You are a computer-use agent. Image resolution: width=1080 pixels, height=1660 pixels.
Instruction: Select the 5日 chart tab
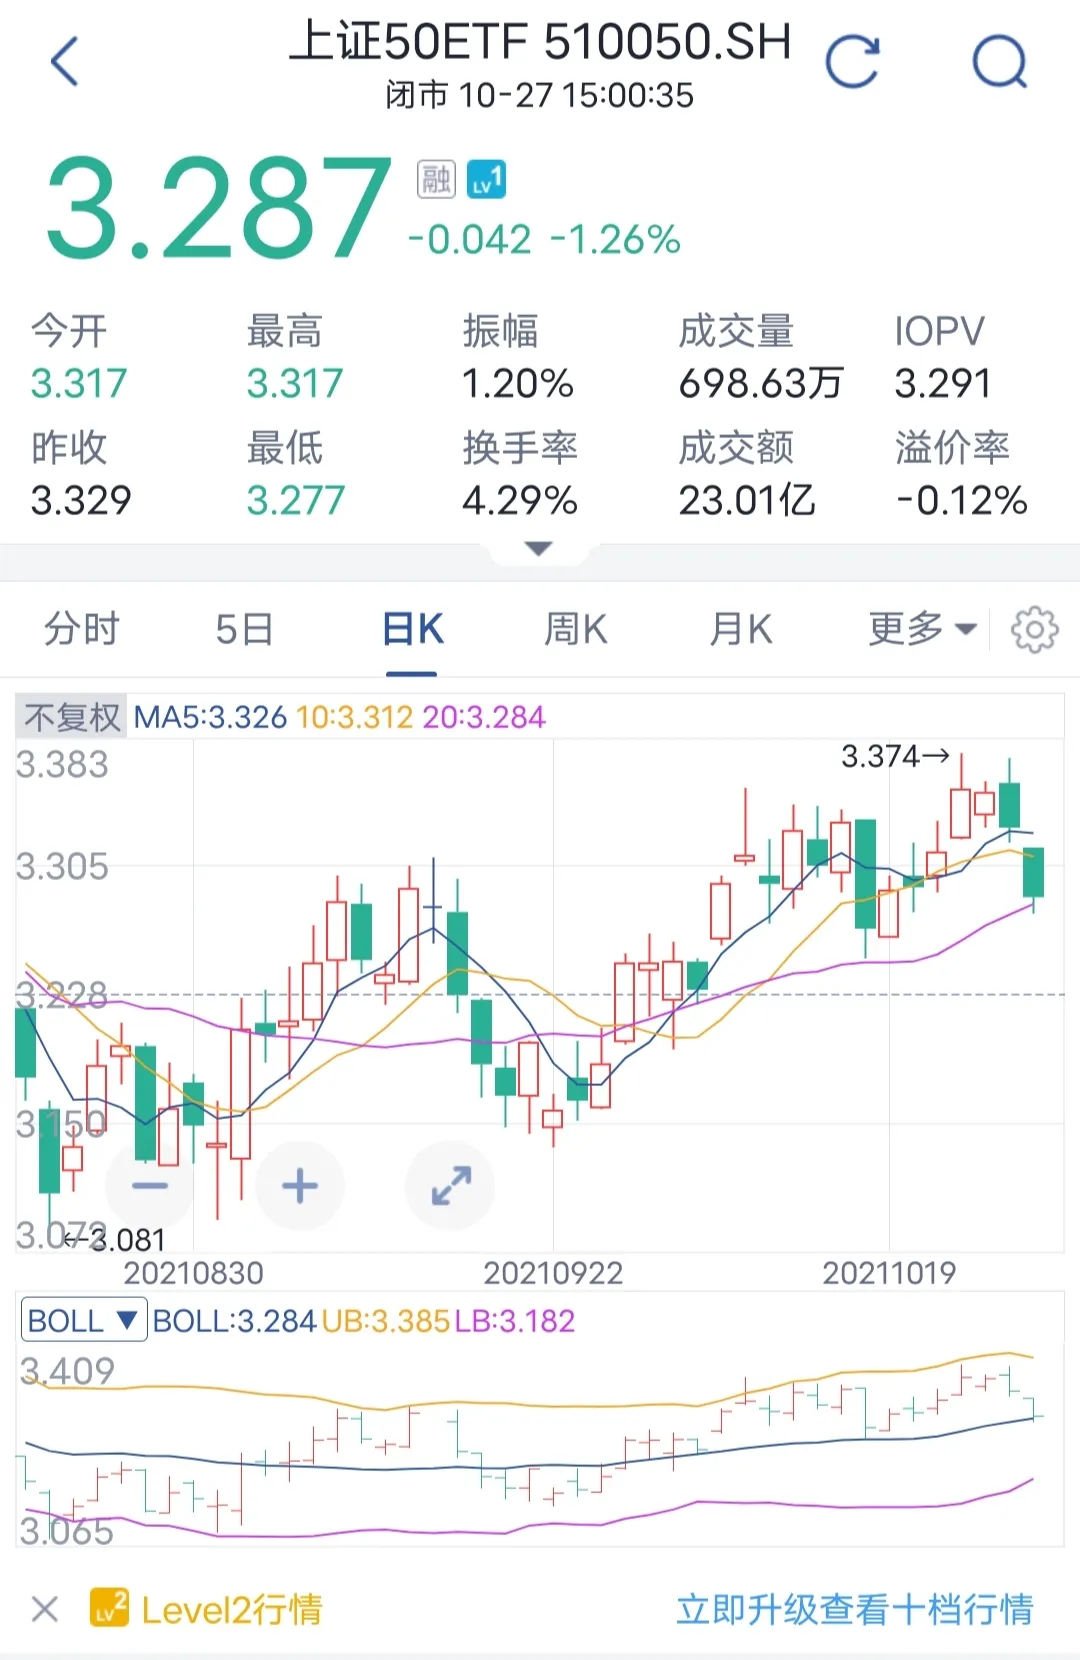click(x=245, y=630)
